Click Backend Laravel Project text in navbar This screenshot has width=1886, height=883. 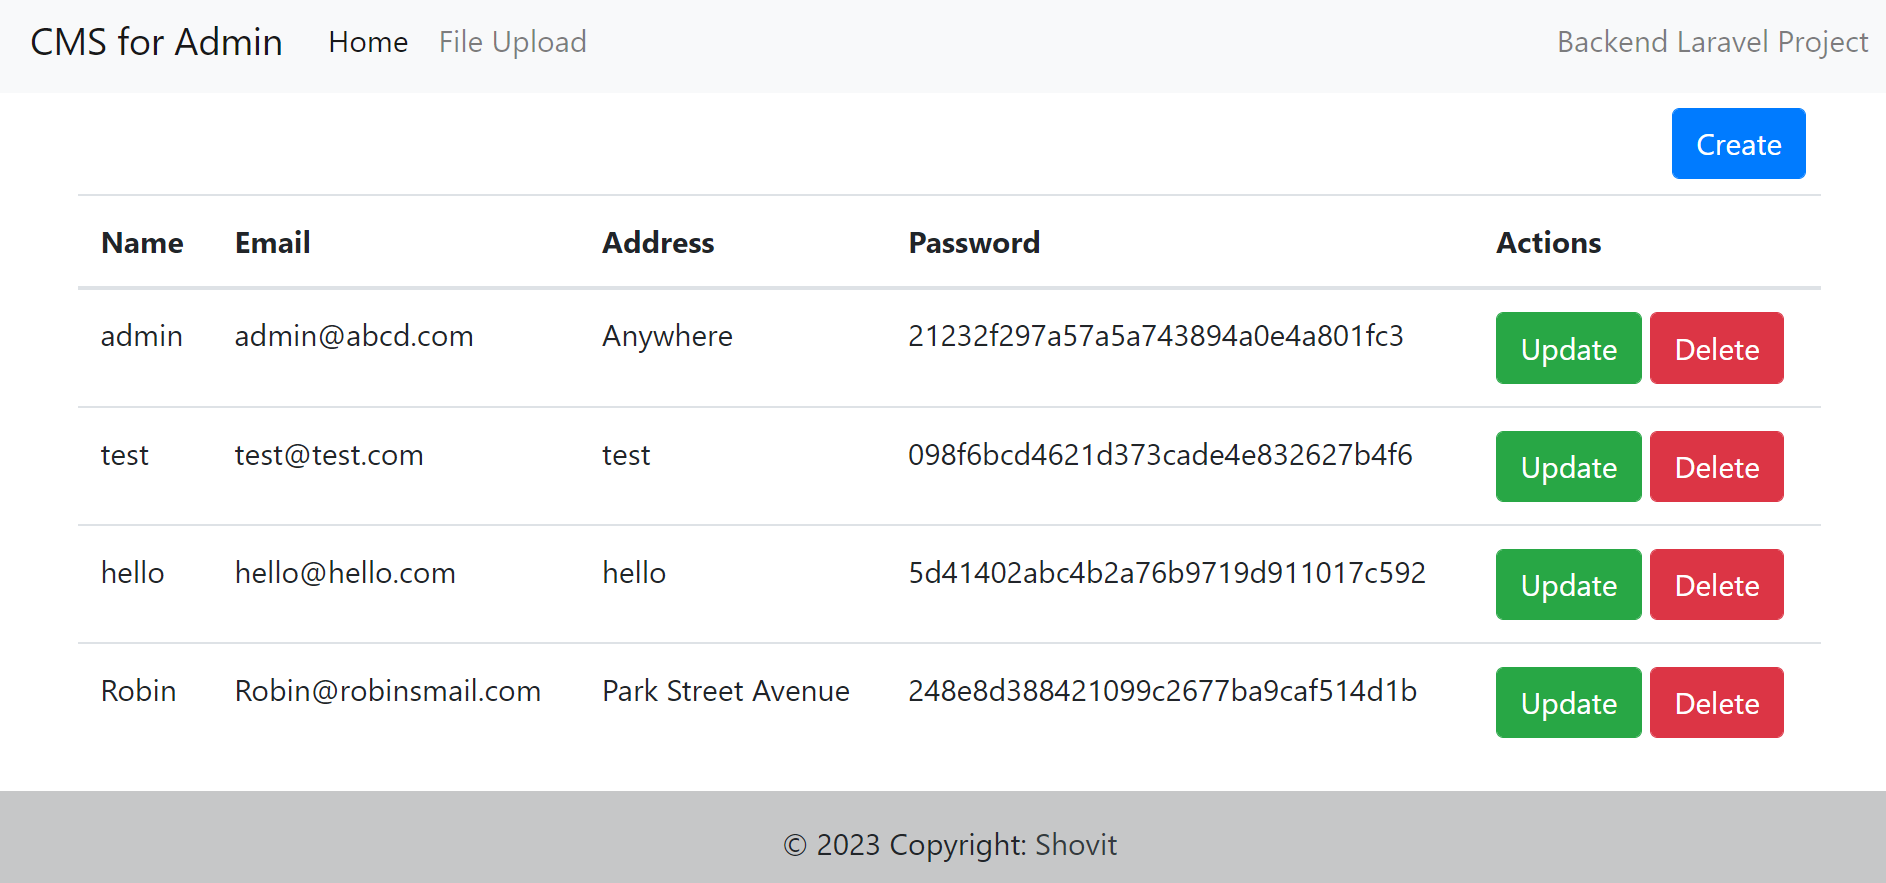click(x=1712, y=42)
